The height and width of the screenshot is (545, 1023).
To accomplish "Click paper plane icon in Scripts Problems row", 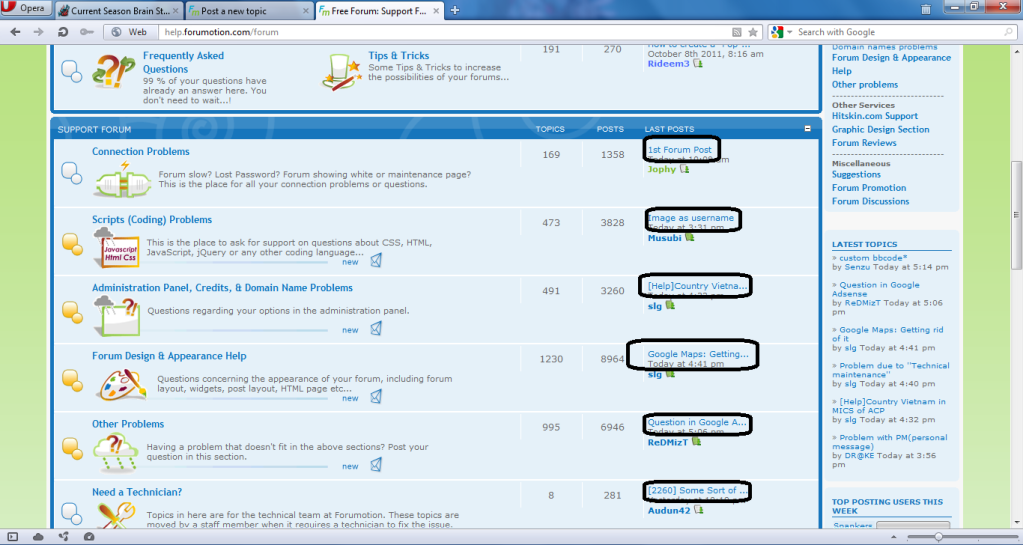I will tap(376, 260).
